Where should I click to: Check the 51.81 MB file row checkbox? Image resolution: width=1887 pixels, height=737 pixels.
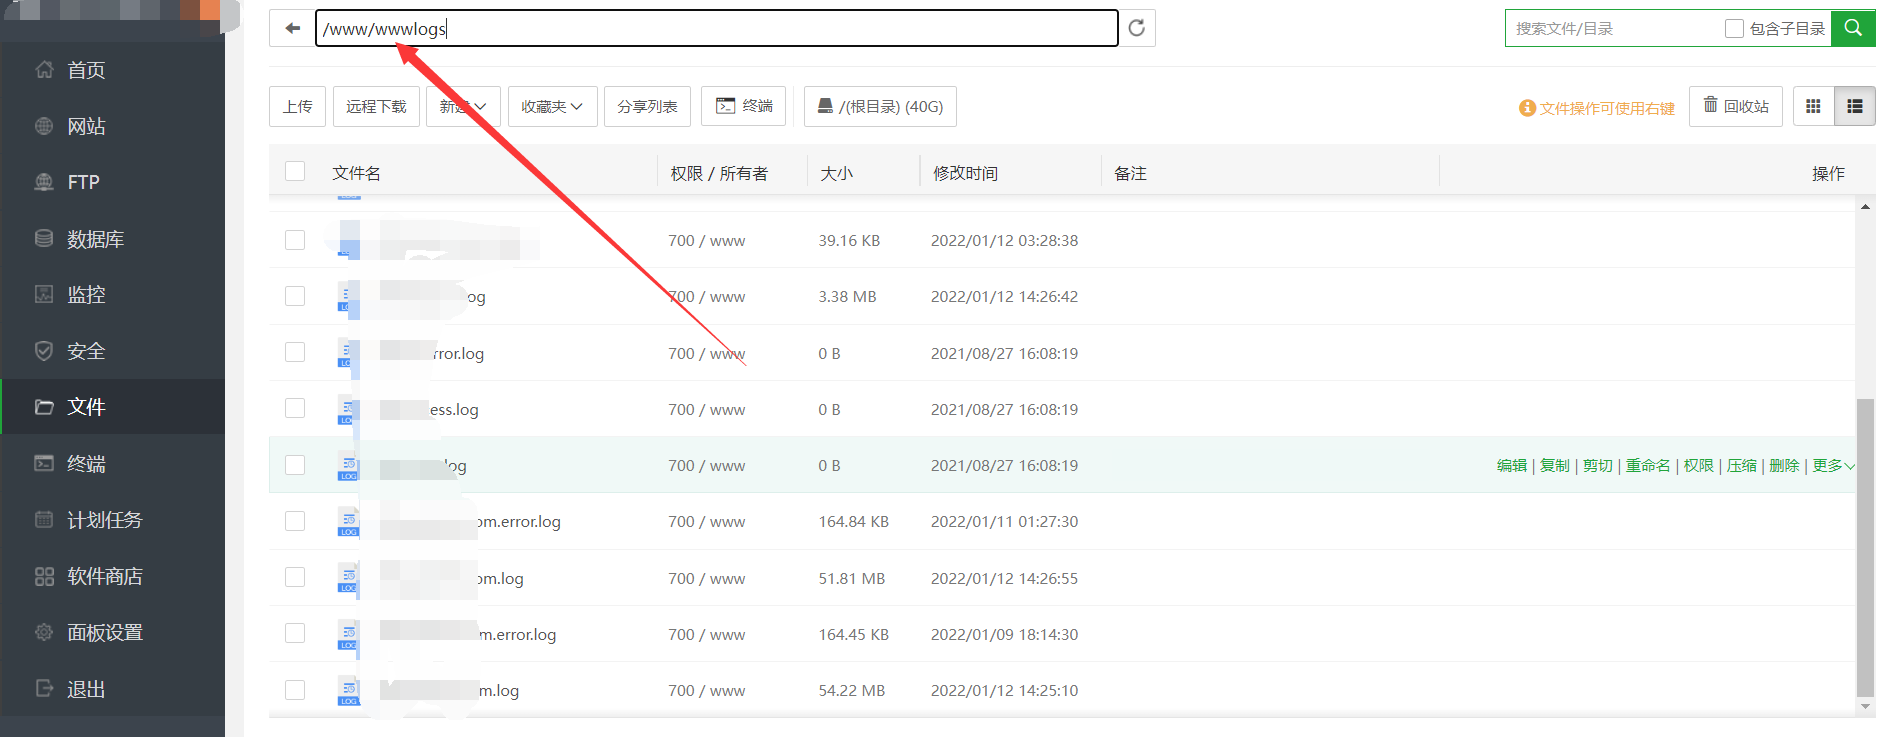tap(295, 577)
